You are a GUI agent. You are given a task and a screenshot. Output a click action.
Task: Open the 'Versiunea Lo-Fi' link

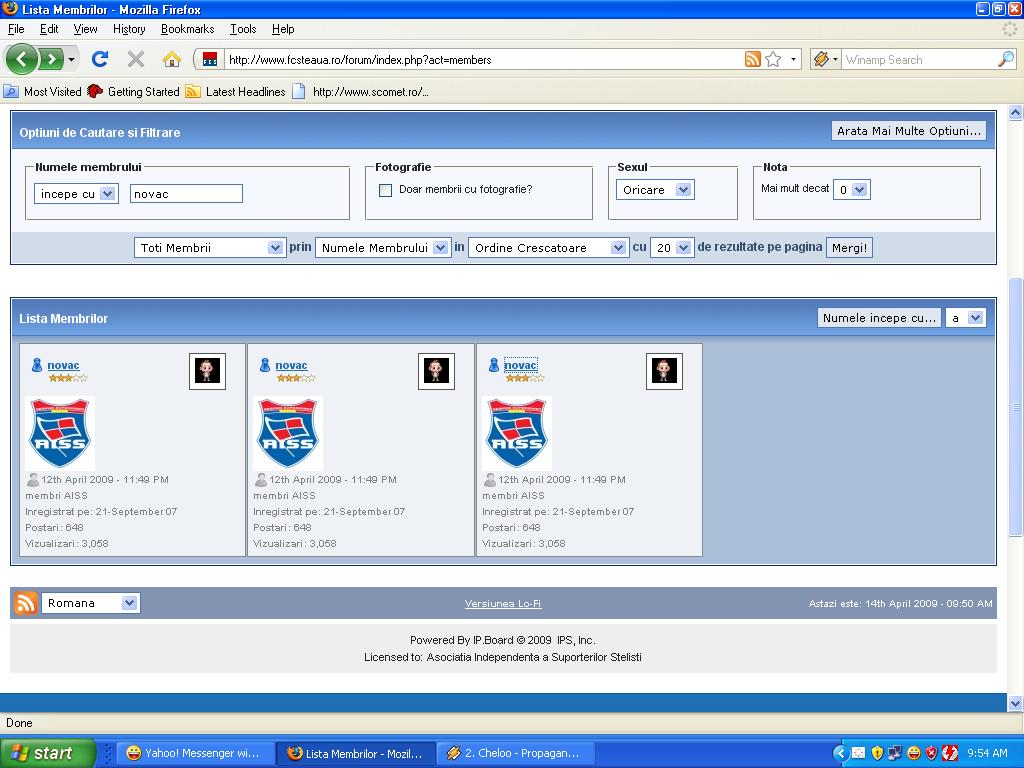coord(503,604)
